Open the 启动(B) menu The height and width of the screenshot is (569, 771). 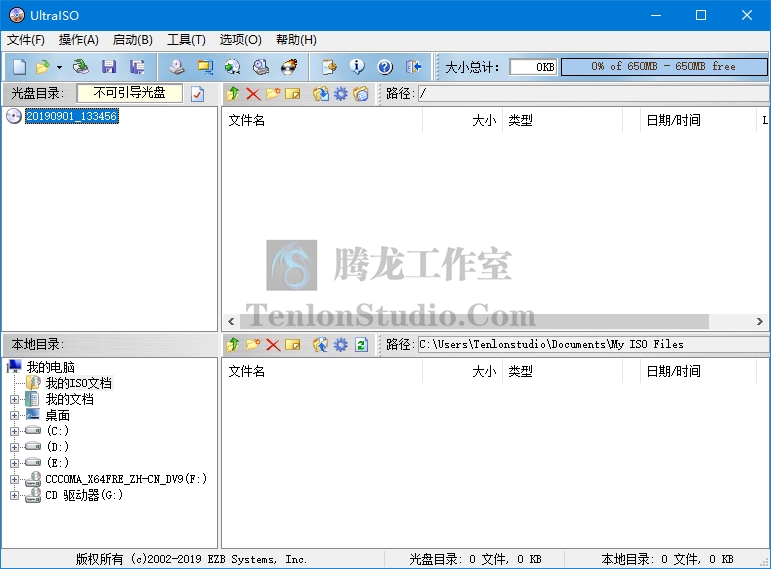(x=133, y=40)
